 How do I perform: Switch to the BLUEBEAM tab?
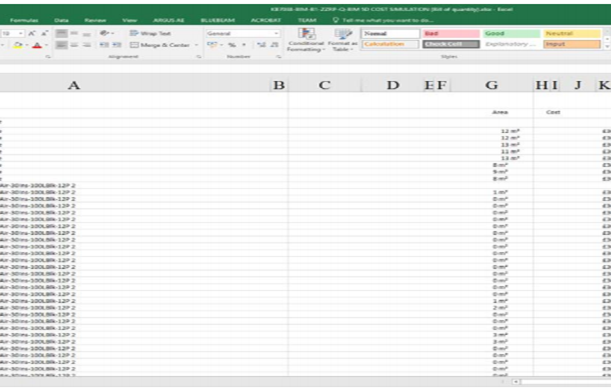[x=217, y=20]
